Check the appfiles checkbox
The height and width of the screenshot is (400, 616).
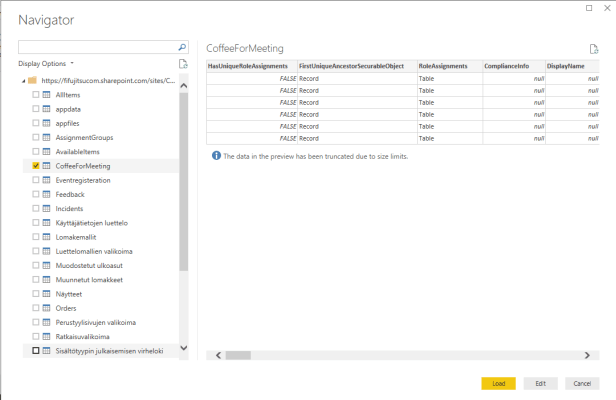click(x=36, y=123)
